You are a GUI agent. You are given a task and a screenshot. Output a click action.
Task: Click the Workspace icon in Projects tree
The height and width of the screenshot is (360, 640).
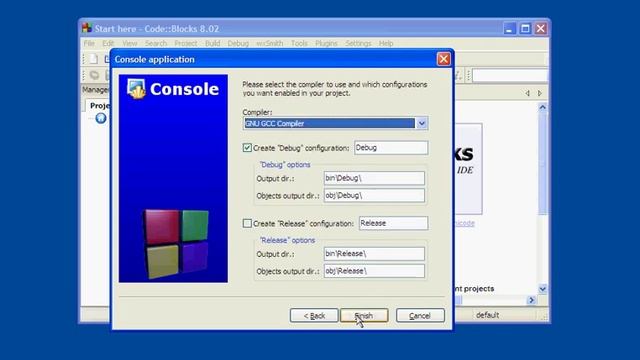pyautogui.click(x=101, y=118)
